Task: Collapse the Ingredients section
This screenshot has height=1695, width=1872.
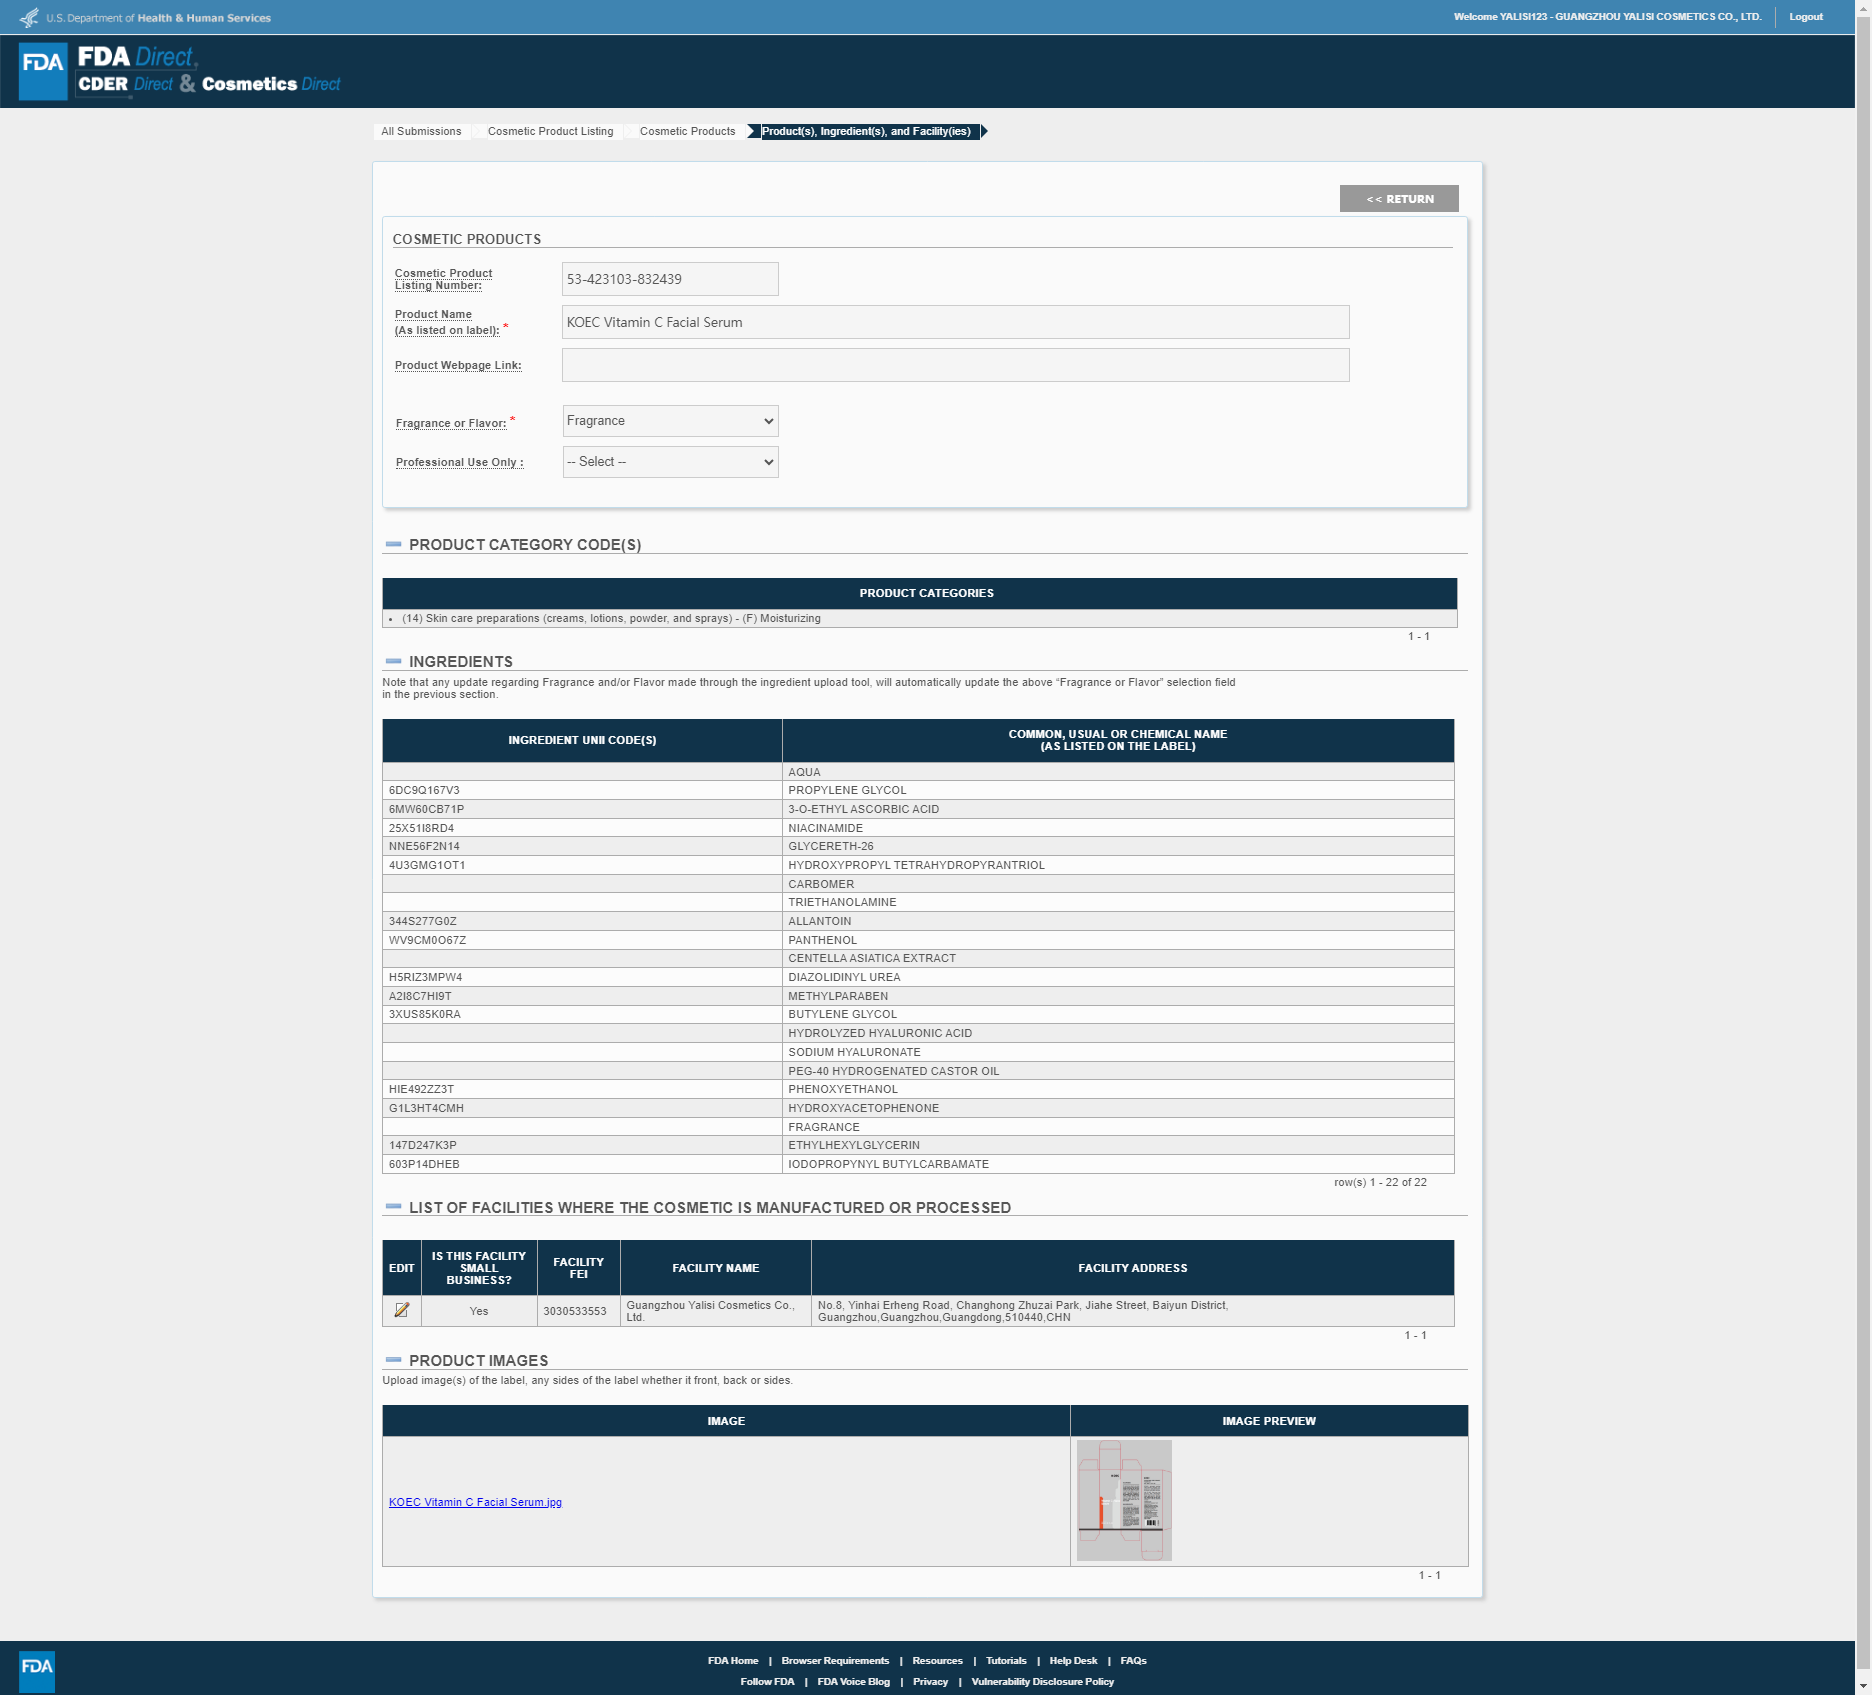Action: coord(394,662)
